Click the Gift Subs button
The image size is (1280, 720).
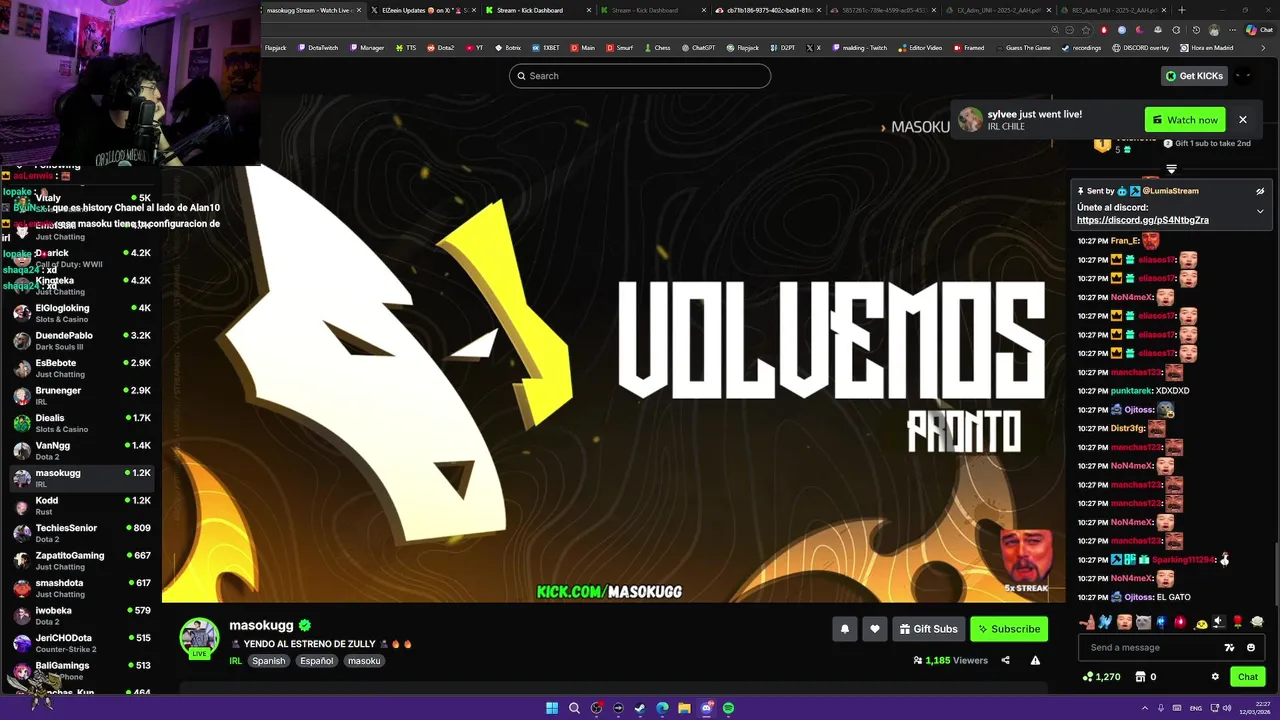coord(928,629)
